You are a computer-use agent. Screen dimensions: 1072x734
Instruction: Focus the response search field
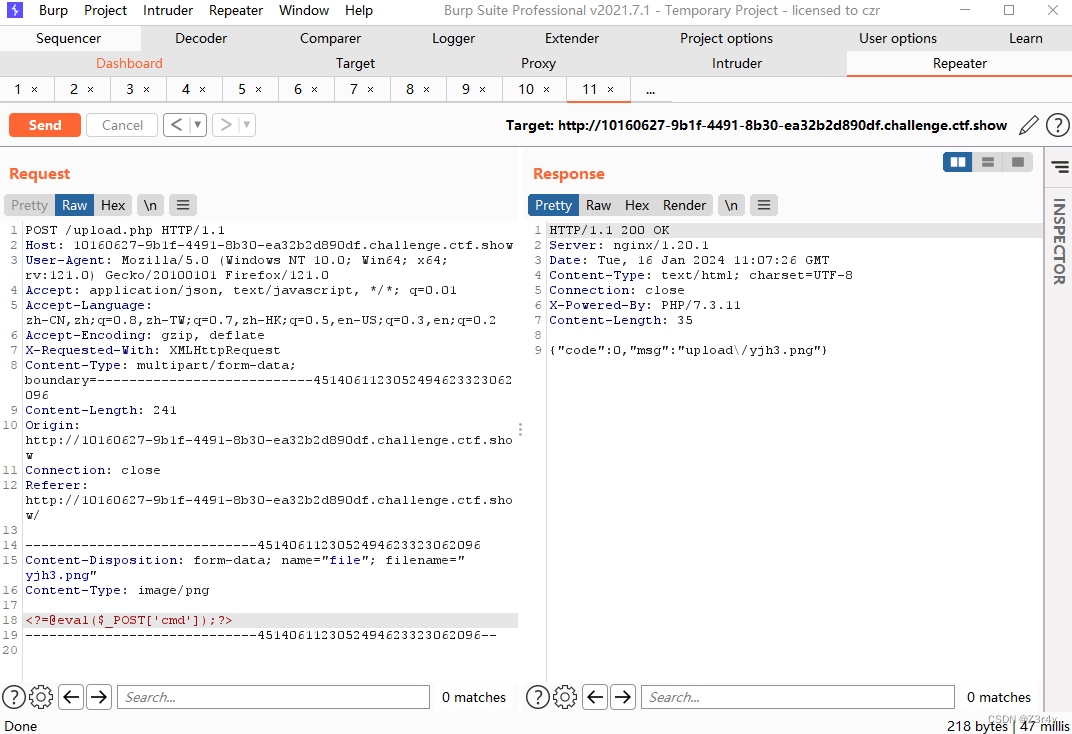[x=798, y=697]
